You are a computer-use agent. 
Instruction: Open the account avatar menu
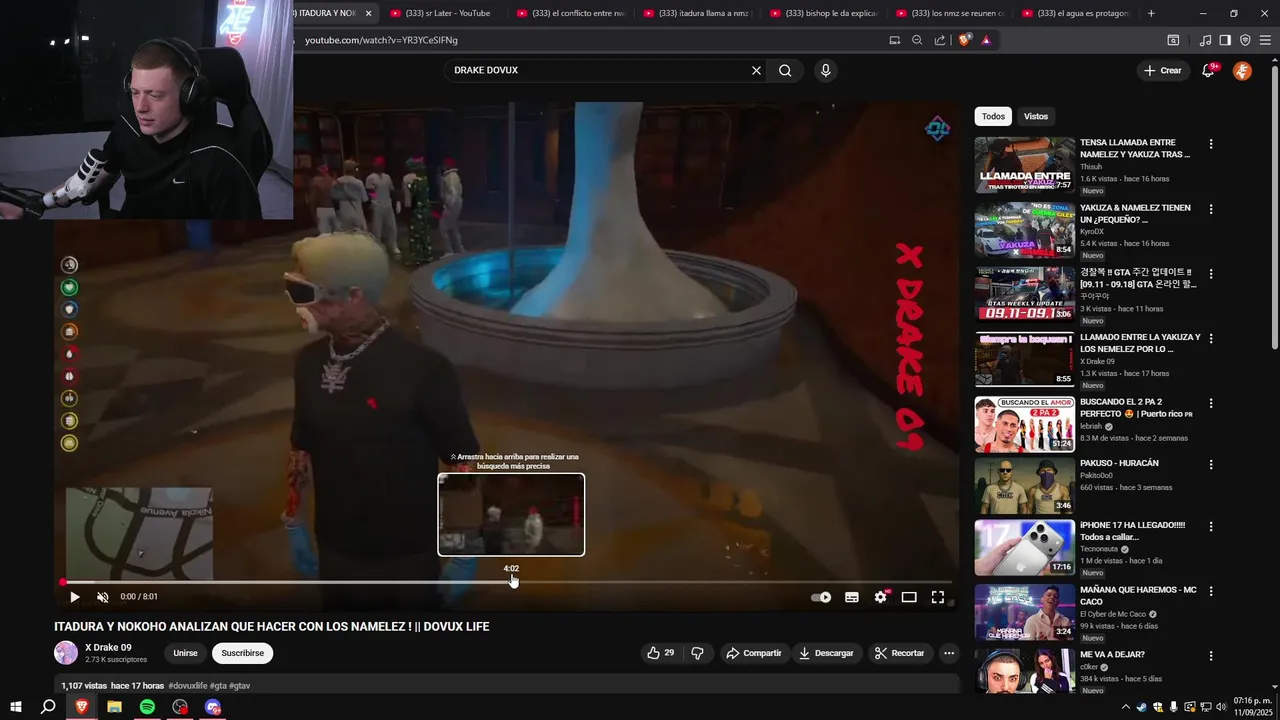coord(1242,70)
